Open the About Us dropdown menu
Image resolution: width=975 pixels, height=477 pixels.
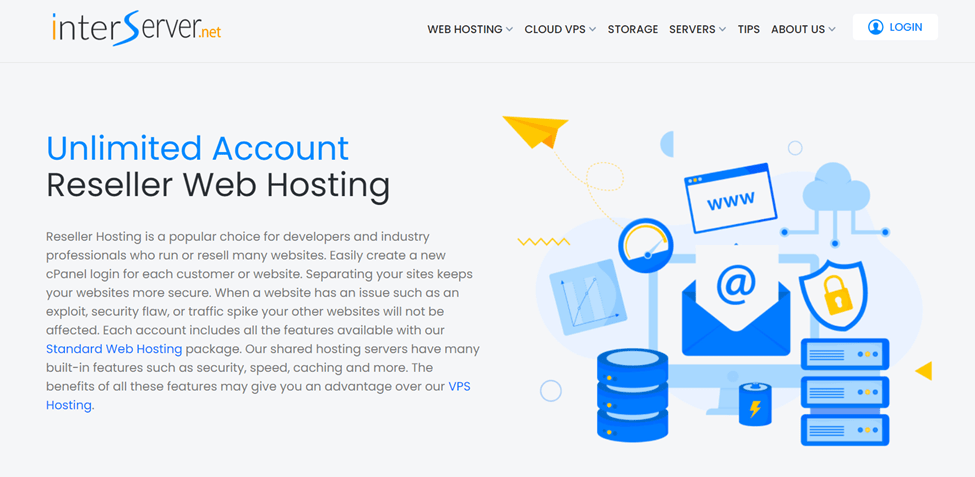point(803,29)
